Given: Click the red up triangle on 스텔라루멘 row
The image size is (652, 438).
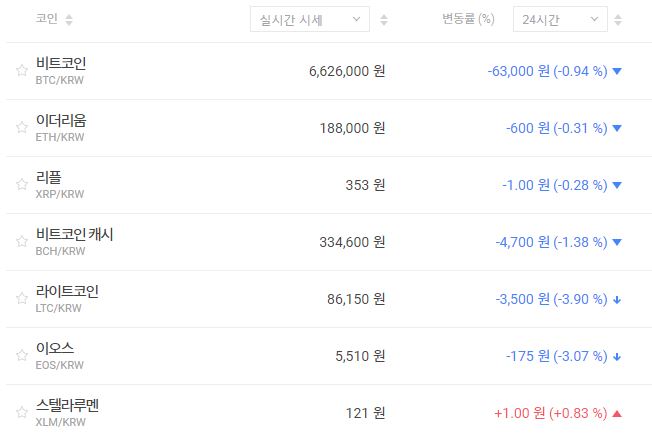Looking at the screenshot, I should point(617,413).
